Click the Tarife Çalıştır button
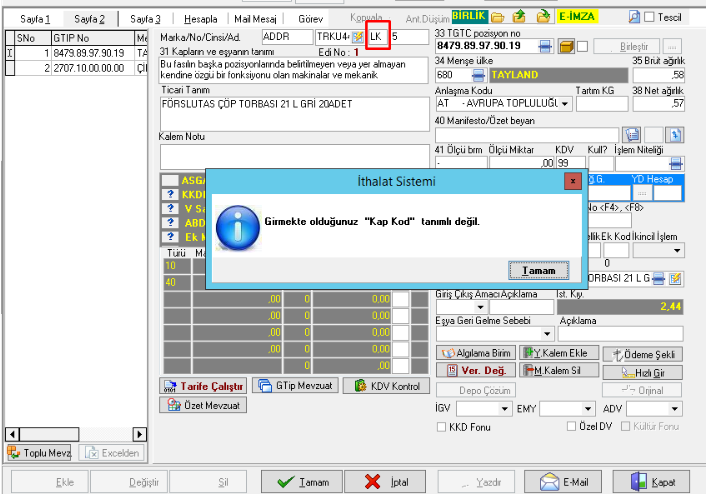 [x=203, y=385]
